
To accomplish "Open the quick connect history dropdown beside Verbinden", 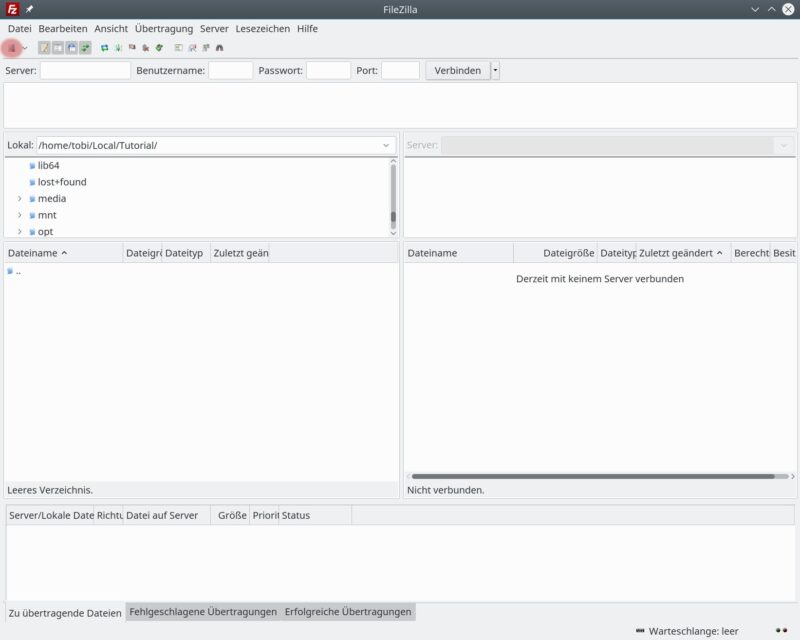I will click(495, 70).
